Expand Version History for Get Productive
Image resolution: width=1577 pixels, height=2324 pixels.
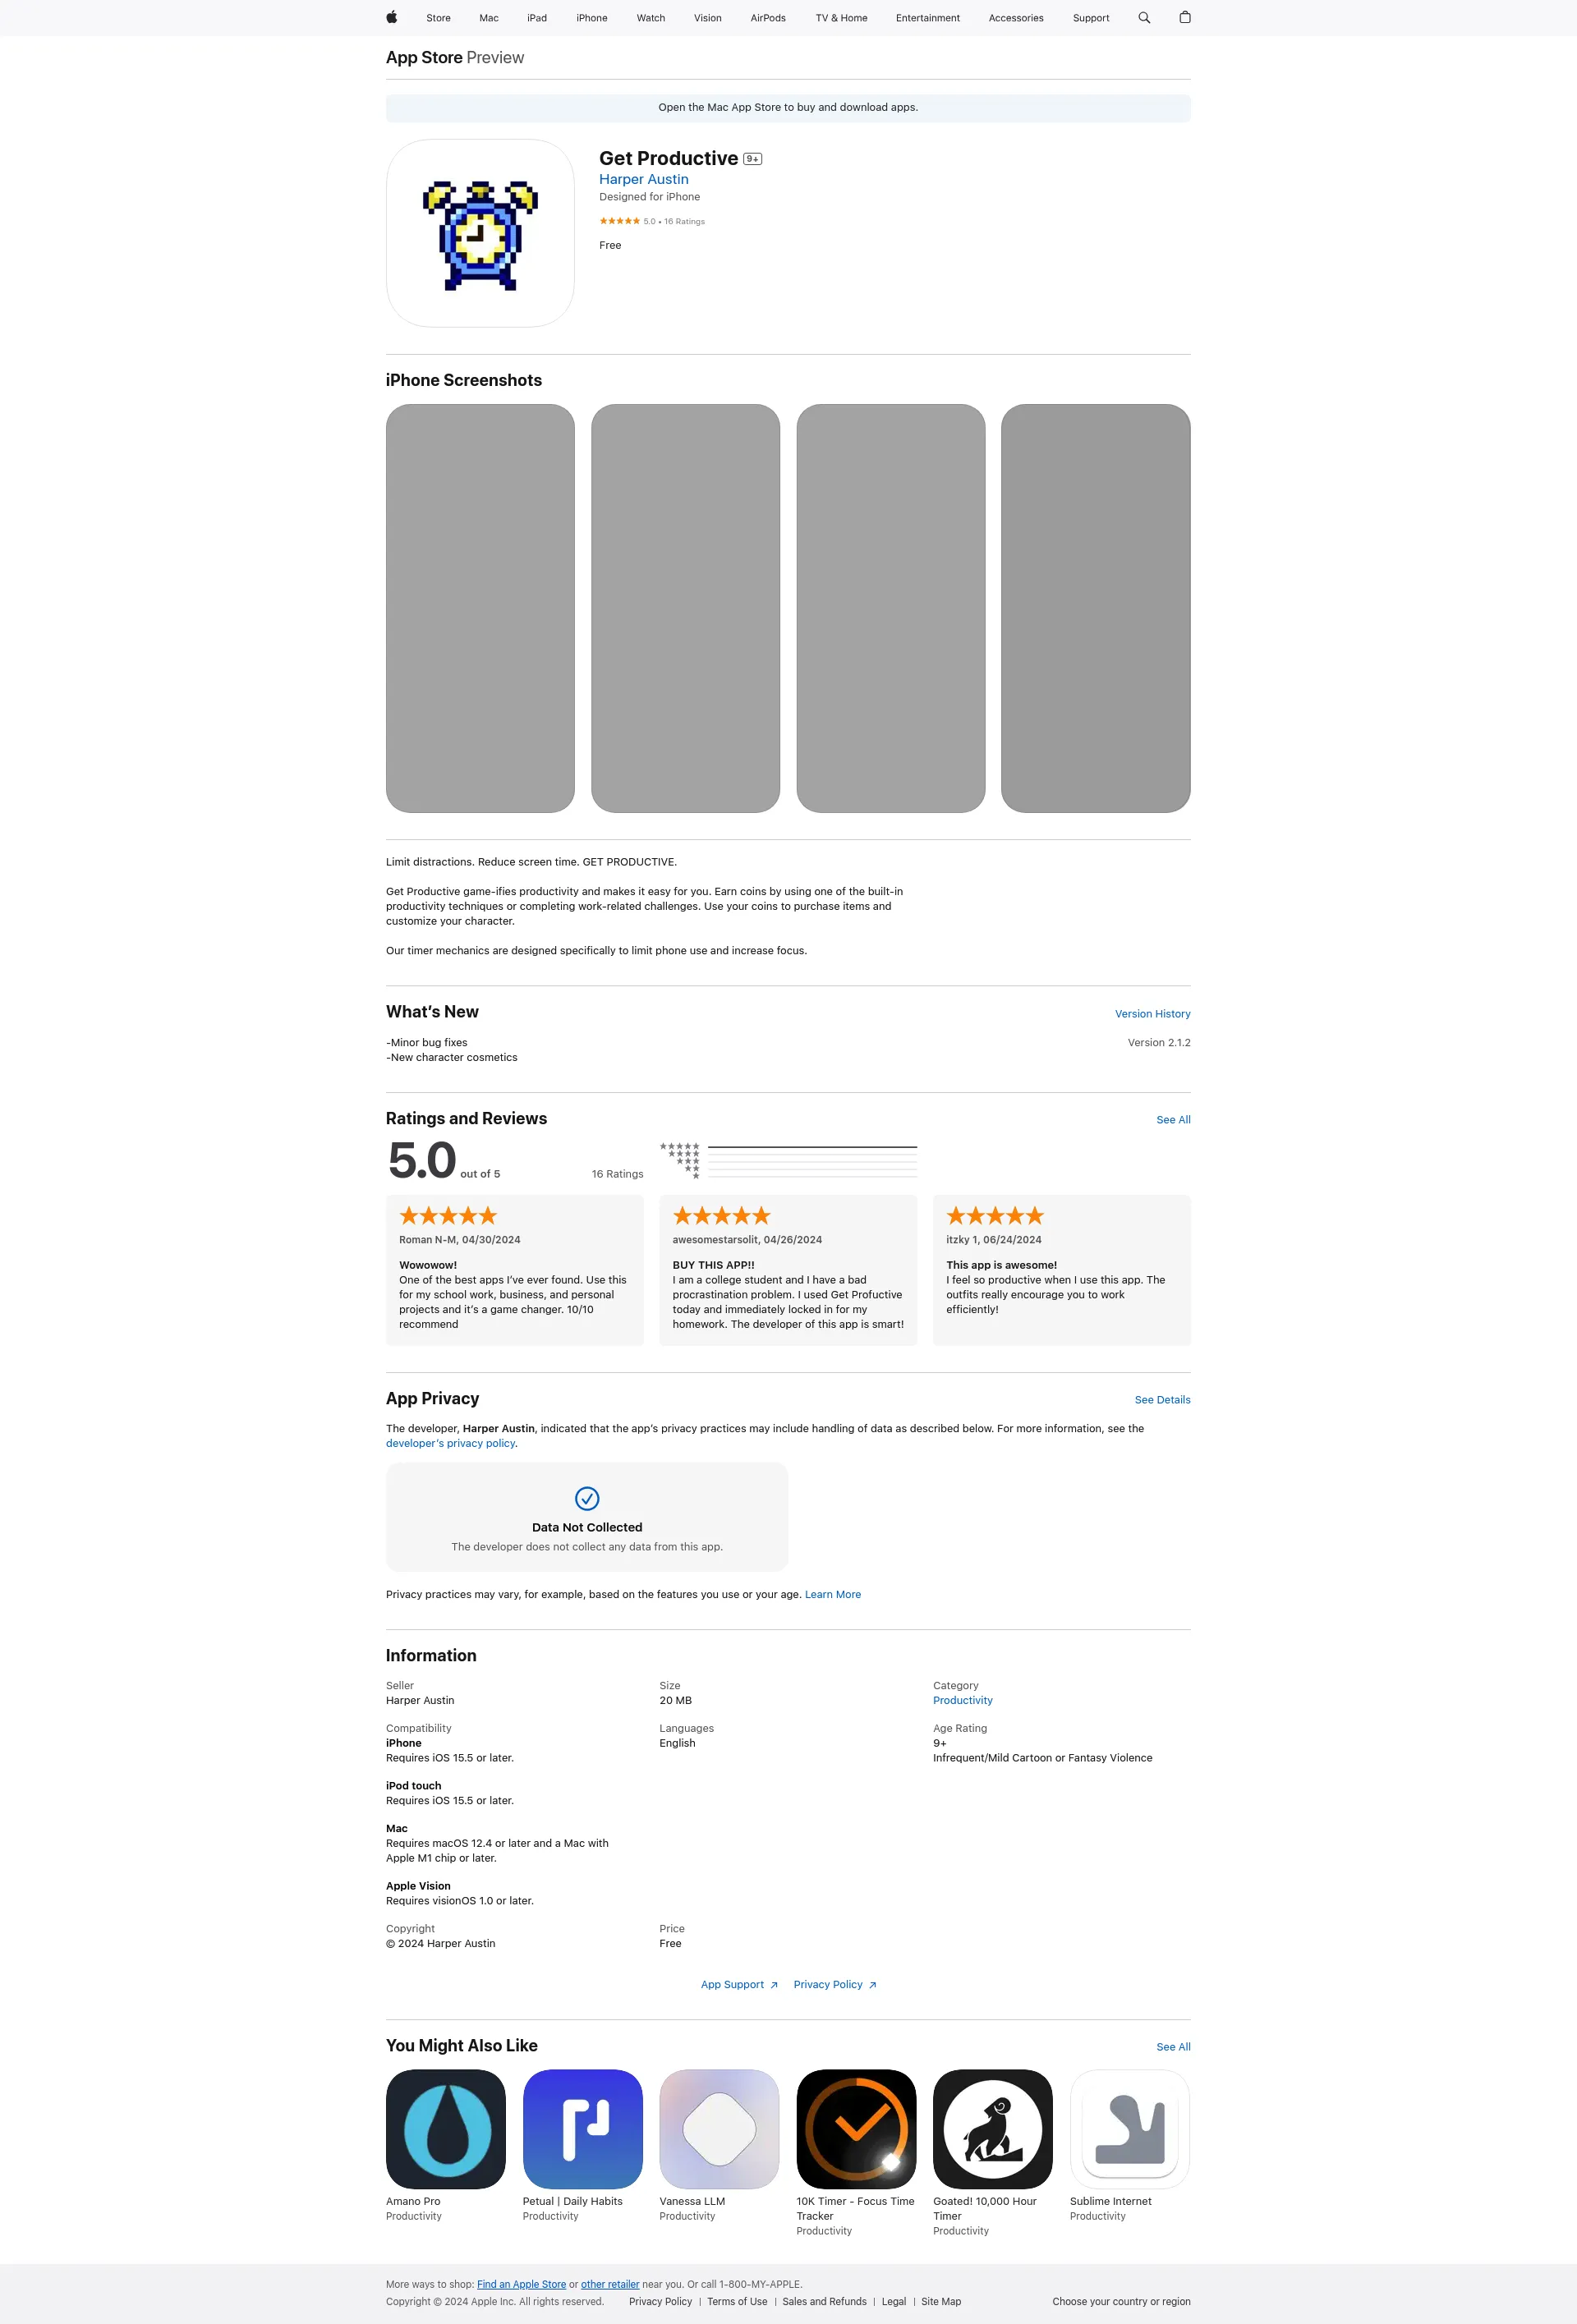point(1155,1013)
